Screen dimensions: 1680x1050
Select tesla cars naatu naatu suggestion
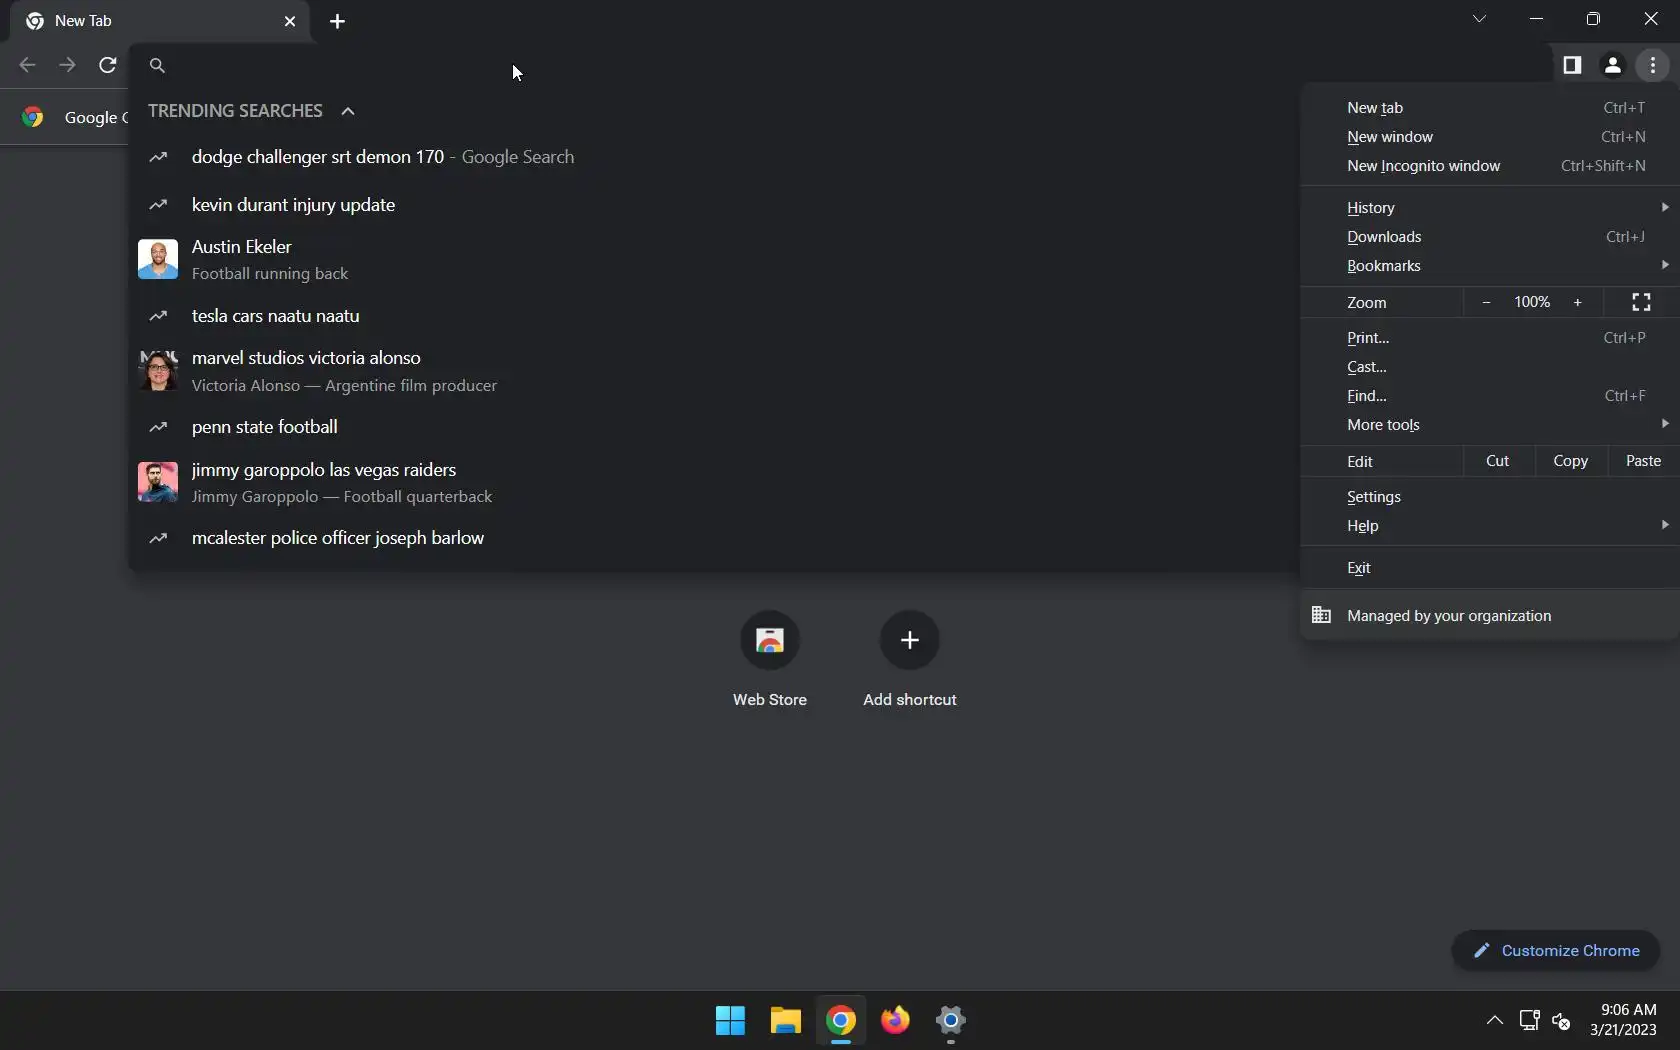point(714,316)
